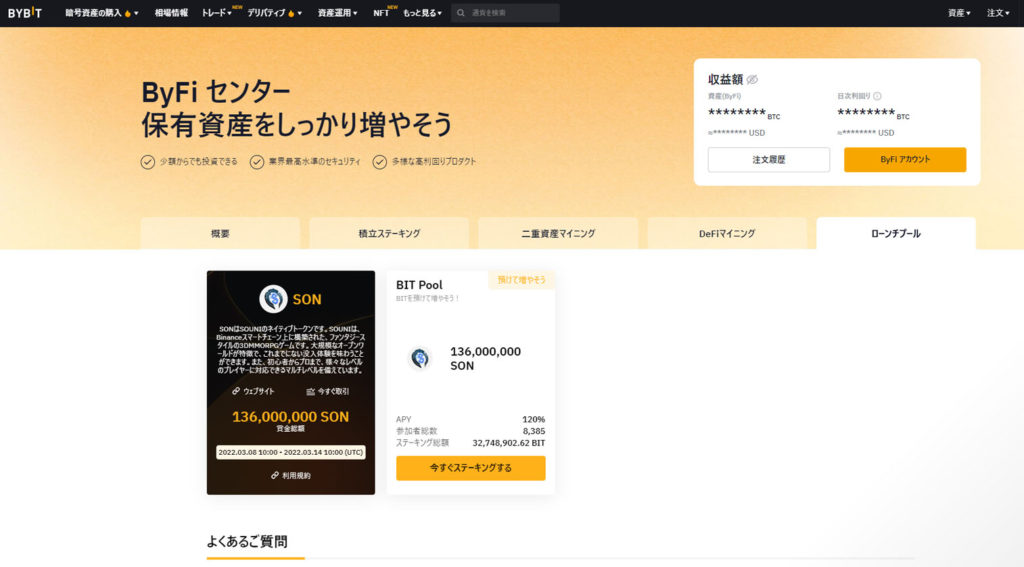Open 相場情報 in the navigation bar
Screen dimensions: 1024x567
171,13
